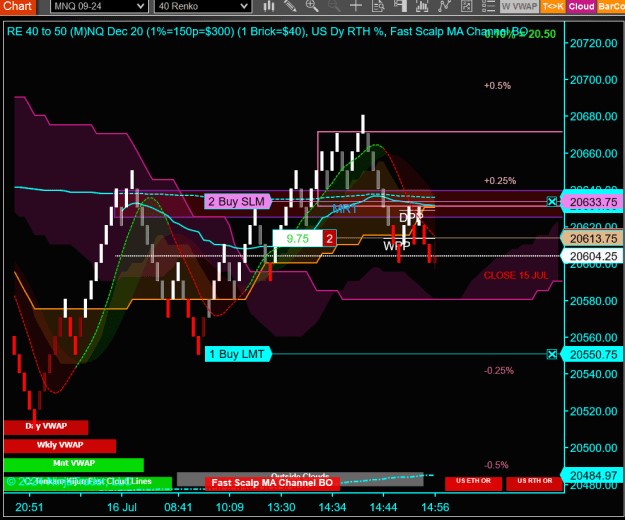Cancel the 1 Buy LMT order with X
Screen dimensions: 625x520
point(552,354)
